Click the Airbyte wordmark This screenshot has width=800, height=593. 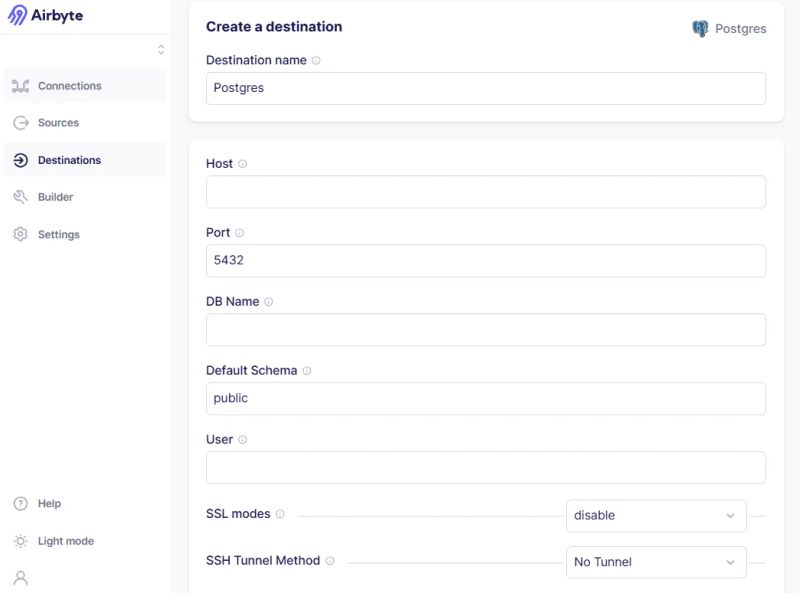click(x=57, y=15)
